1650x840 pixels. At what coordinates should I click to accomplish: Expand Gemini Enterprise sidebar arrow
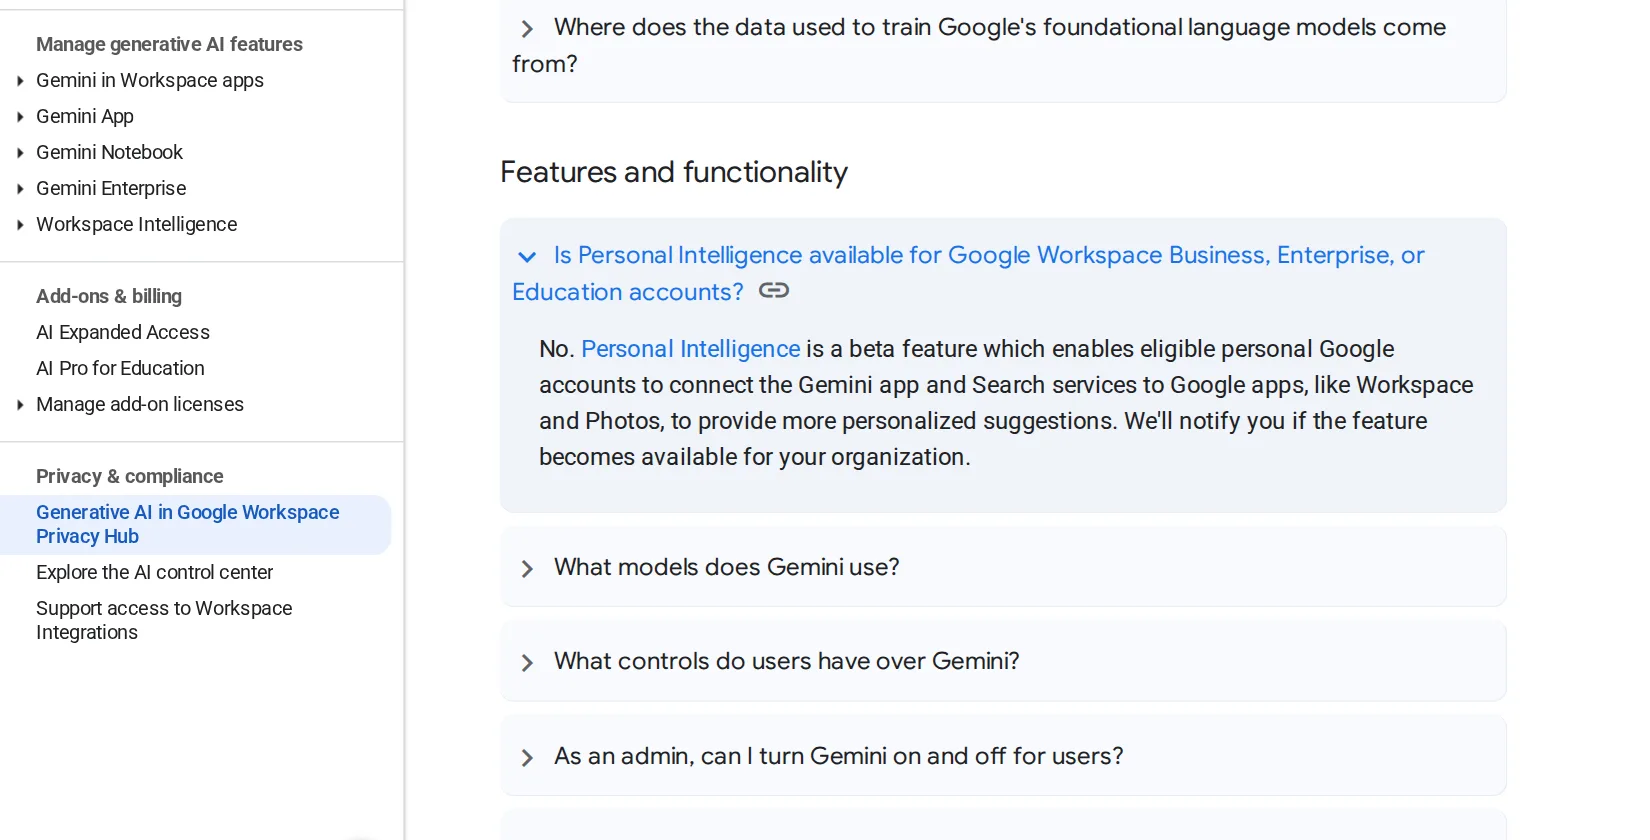point(20,189)
